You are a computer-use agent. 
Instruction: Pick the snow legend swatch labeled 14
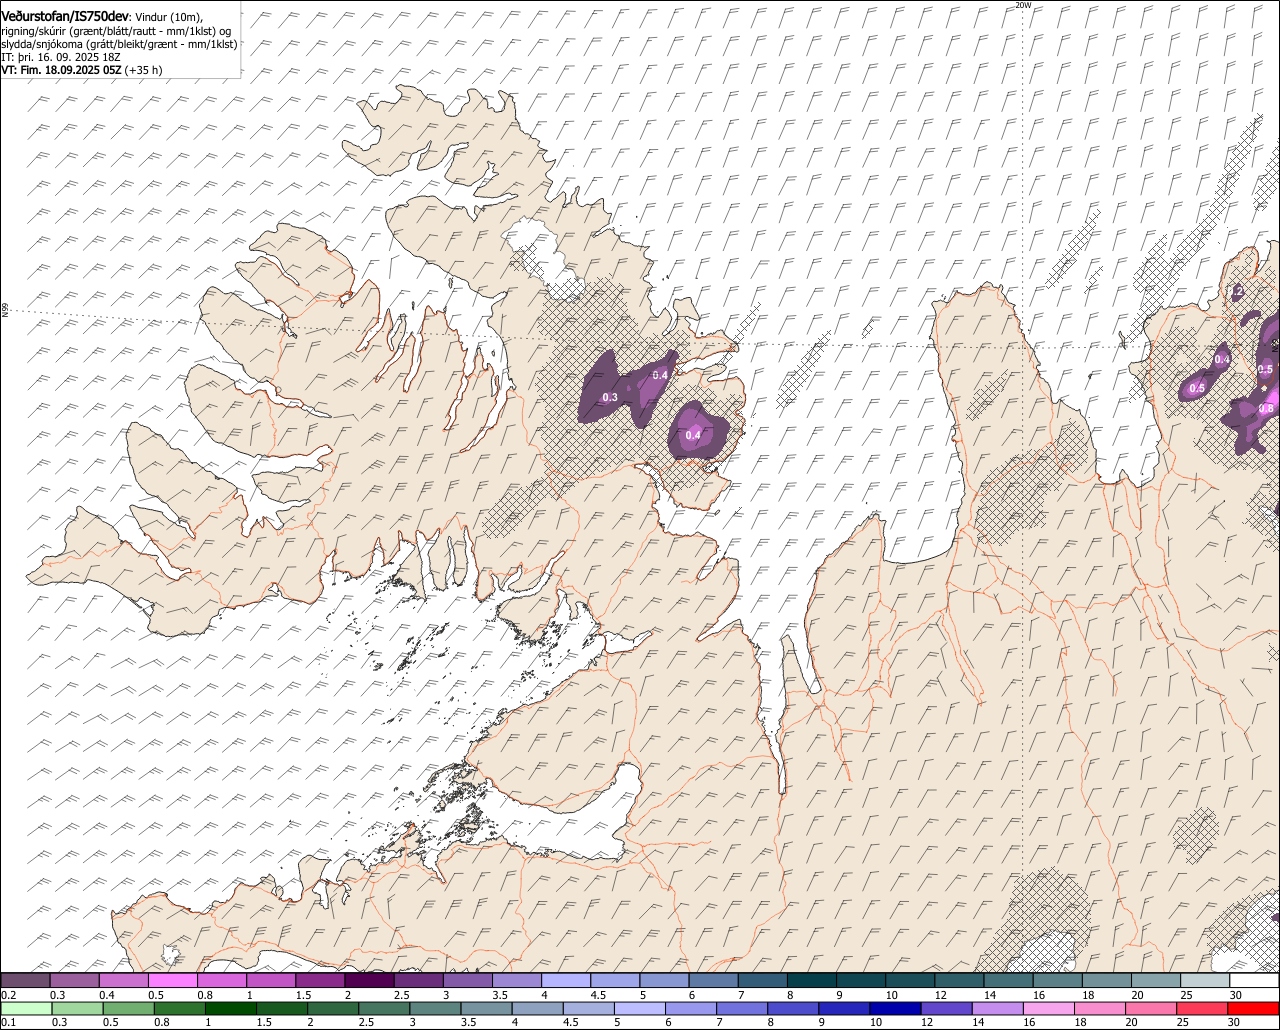(x=1008, y=980)
